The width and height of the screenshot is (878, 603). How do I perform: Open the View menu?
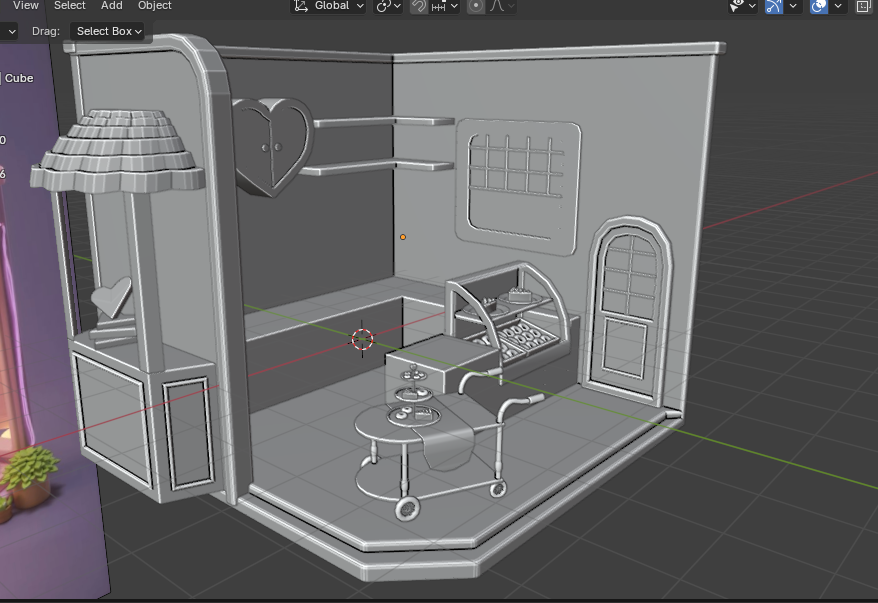pos(25,6)
